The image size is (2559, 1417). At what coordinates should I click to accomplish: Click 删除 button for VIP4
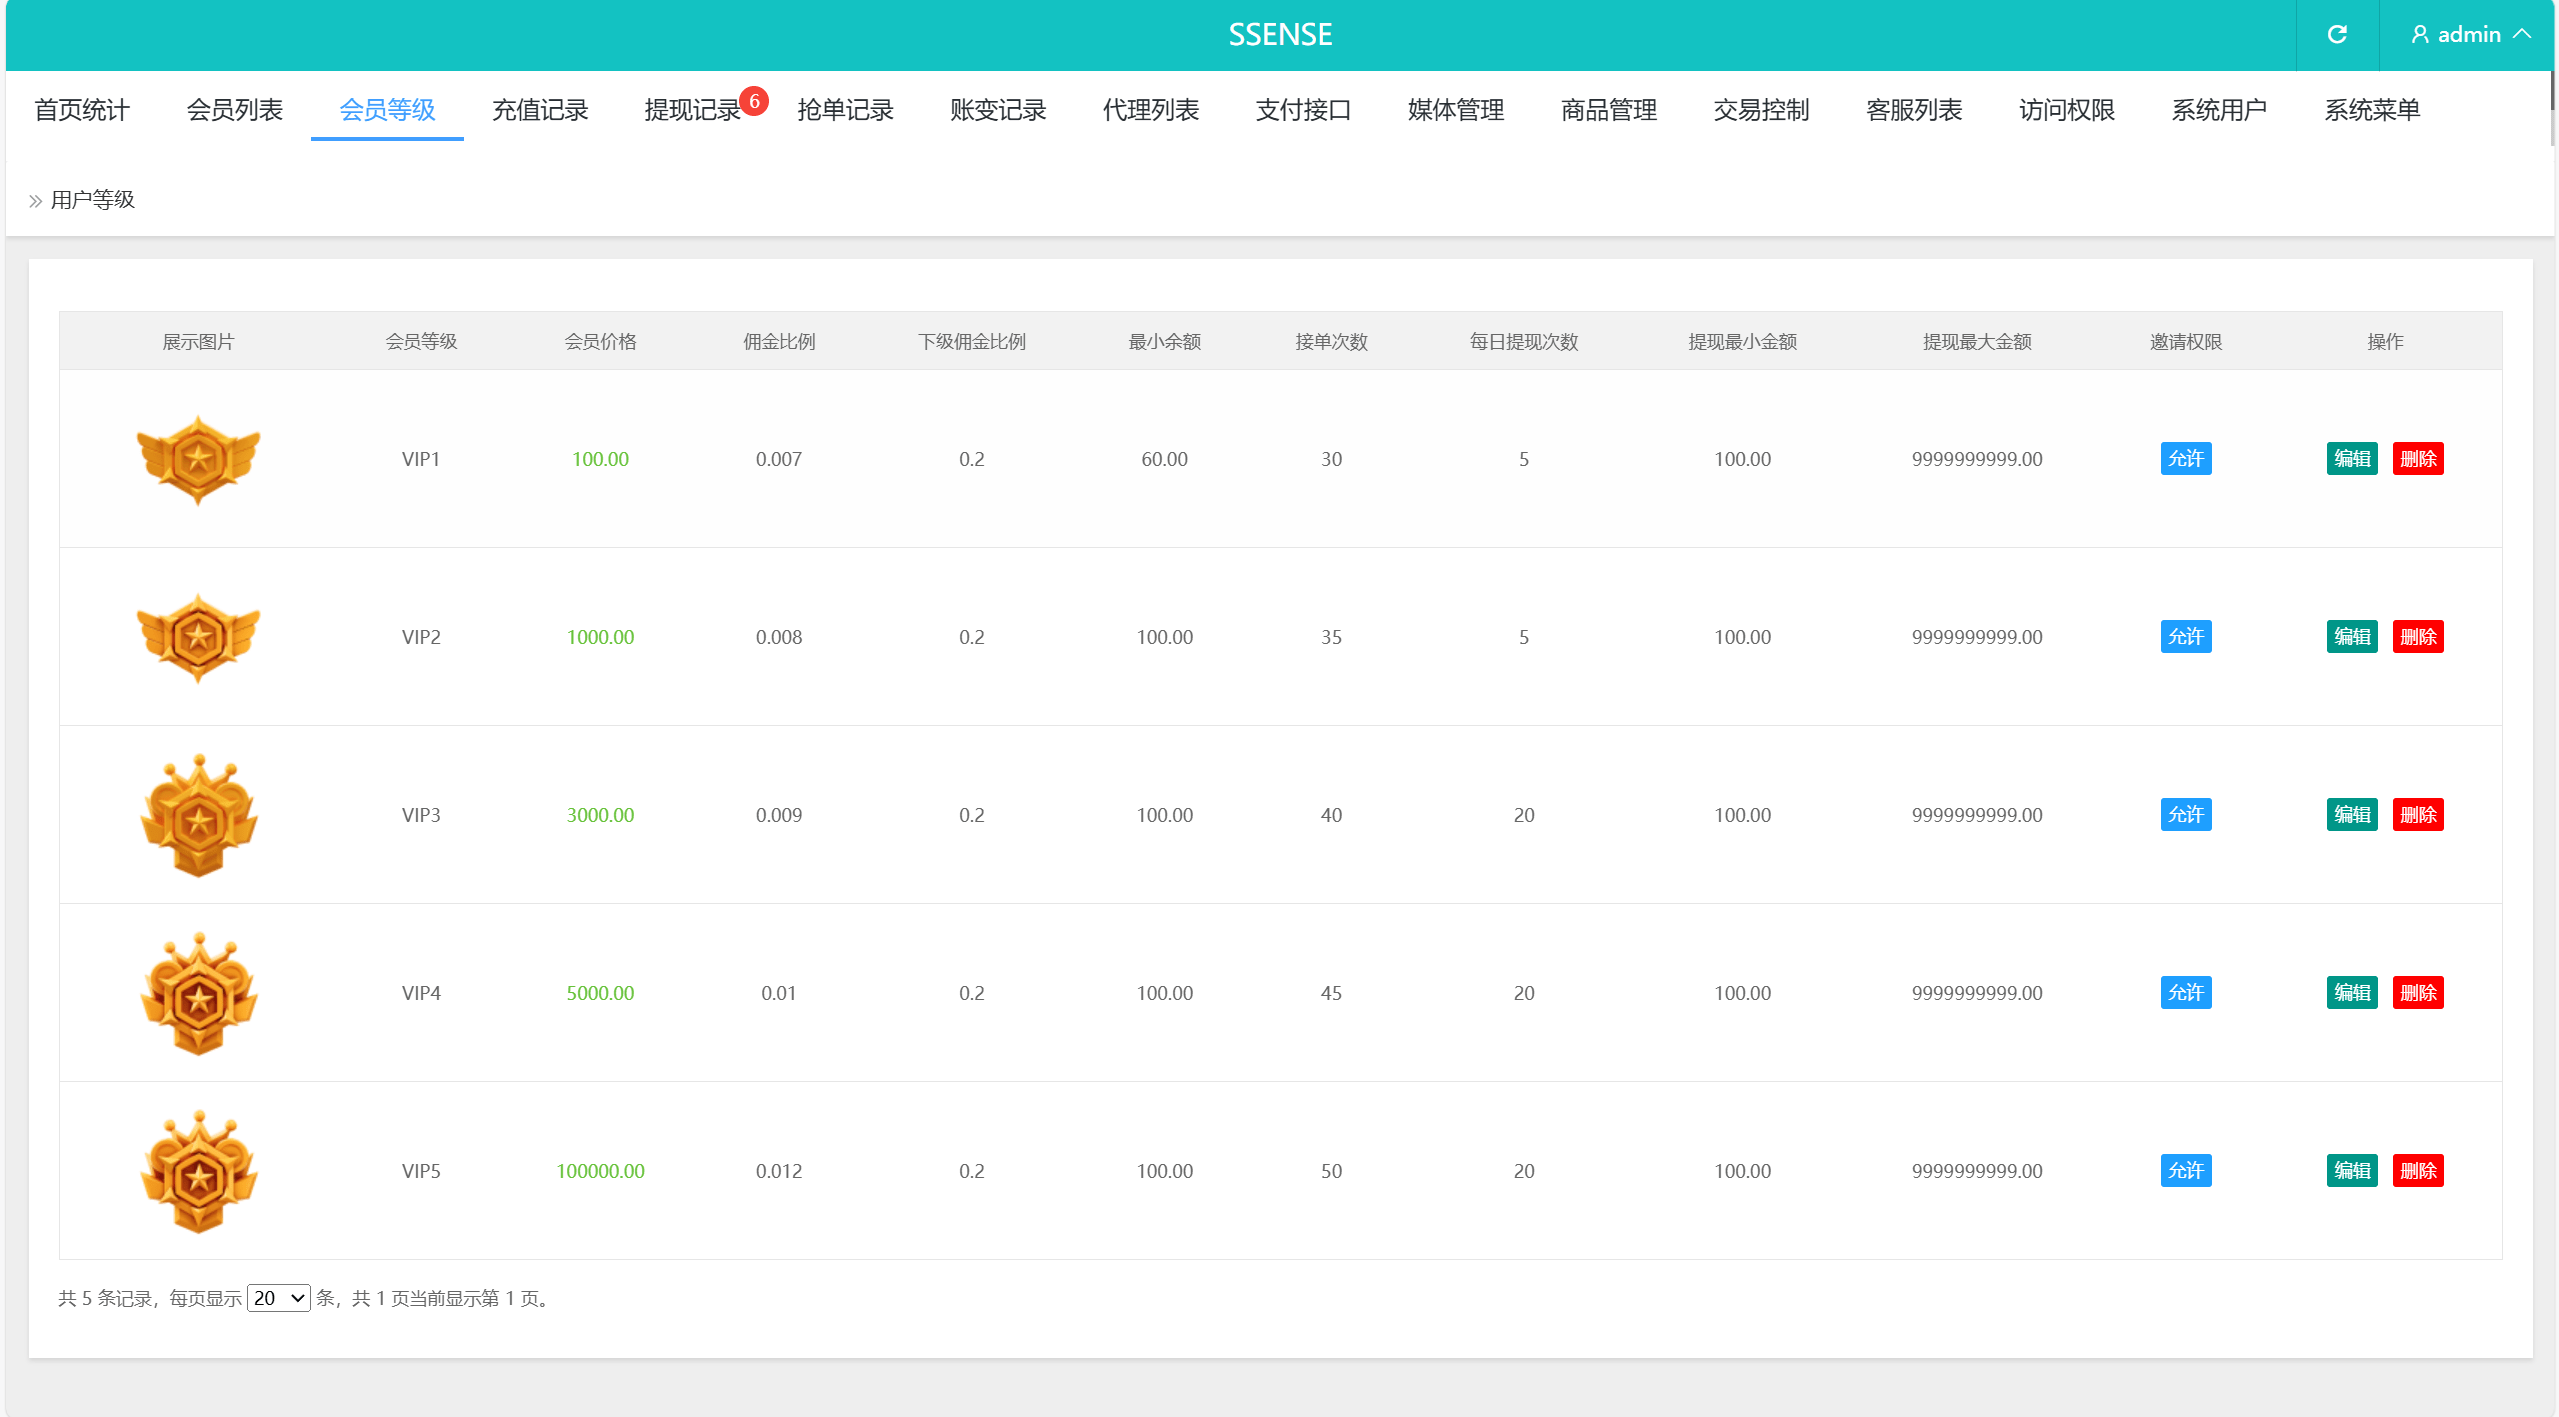2417,993
